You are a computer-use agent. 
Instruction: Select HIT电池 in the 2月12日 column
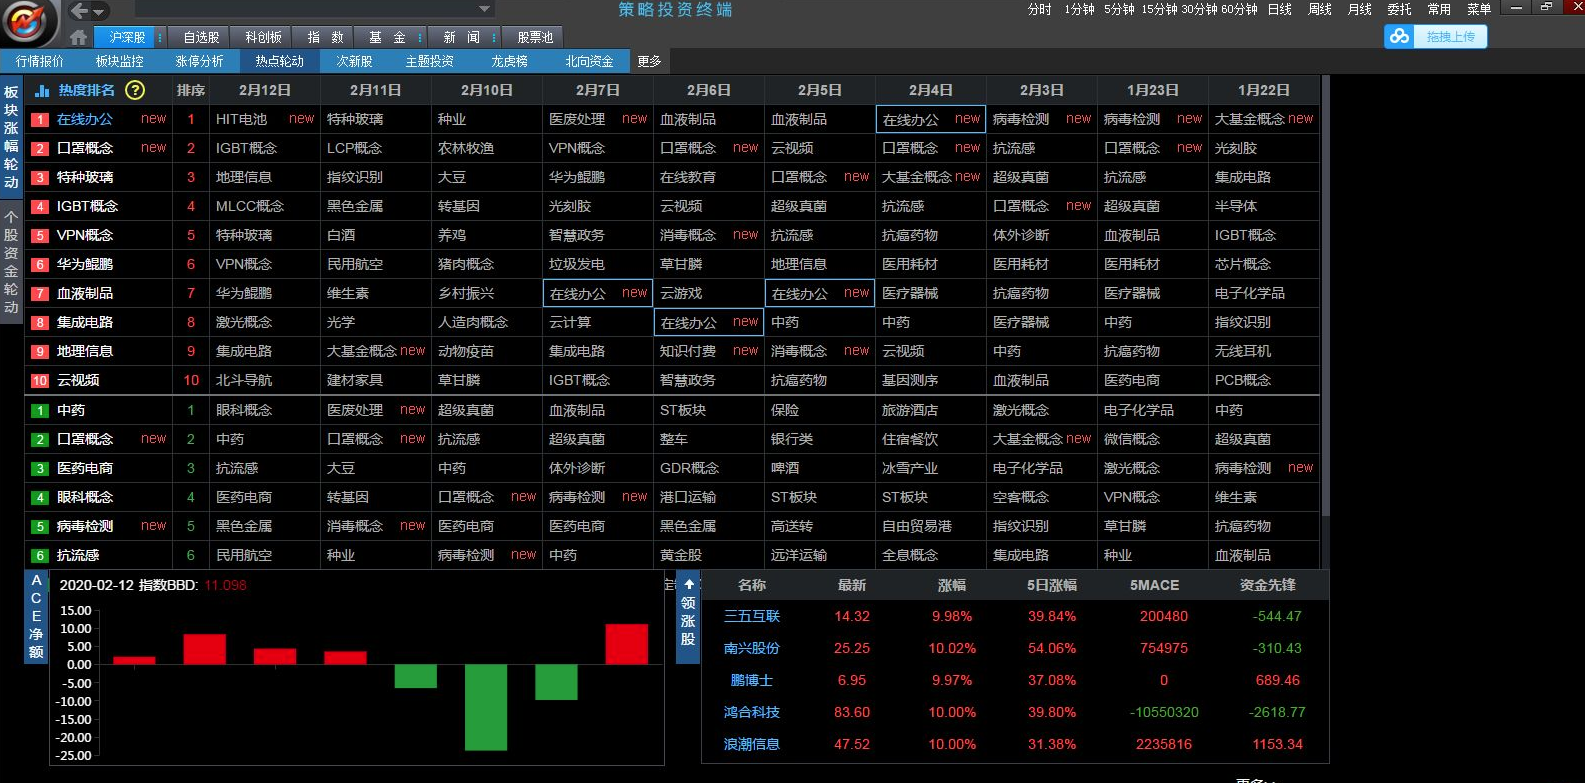(x=241, y=119)
